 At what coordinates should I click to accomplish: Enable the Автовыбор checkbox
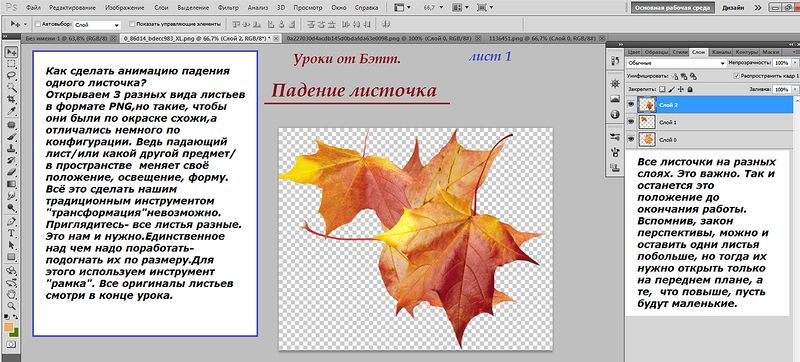38,24
